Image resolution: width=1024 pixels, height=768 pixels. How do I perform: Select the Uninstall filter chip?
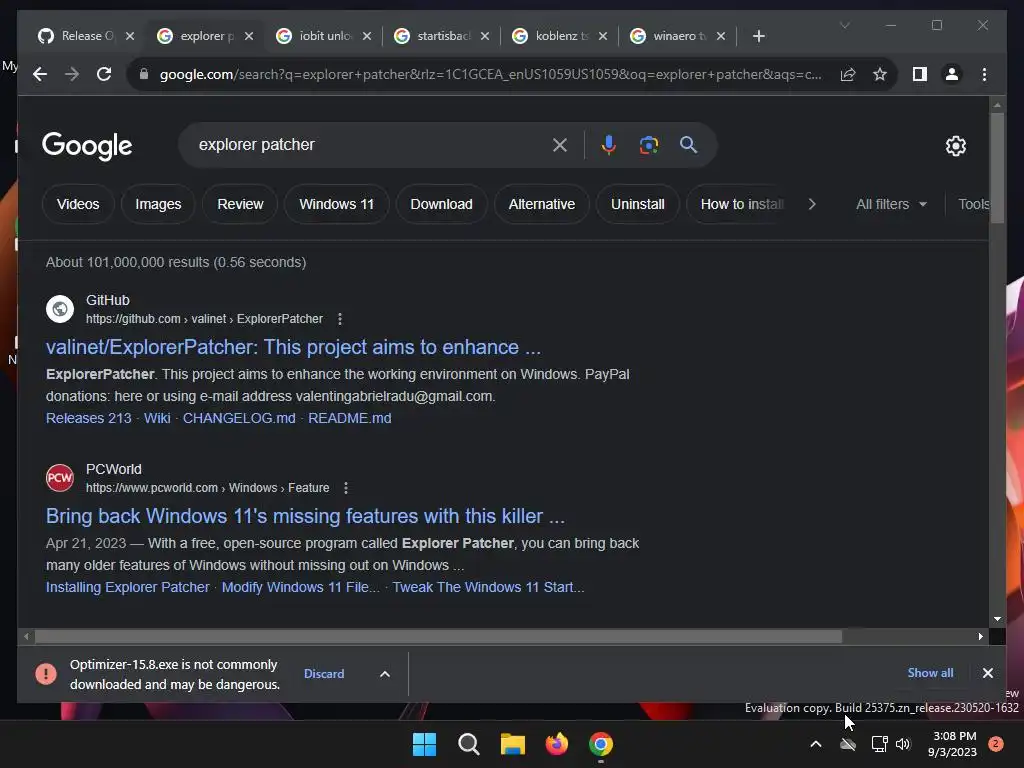[x=638, y=204]
